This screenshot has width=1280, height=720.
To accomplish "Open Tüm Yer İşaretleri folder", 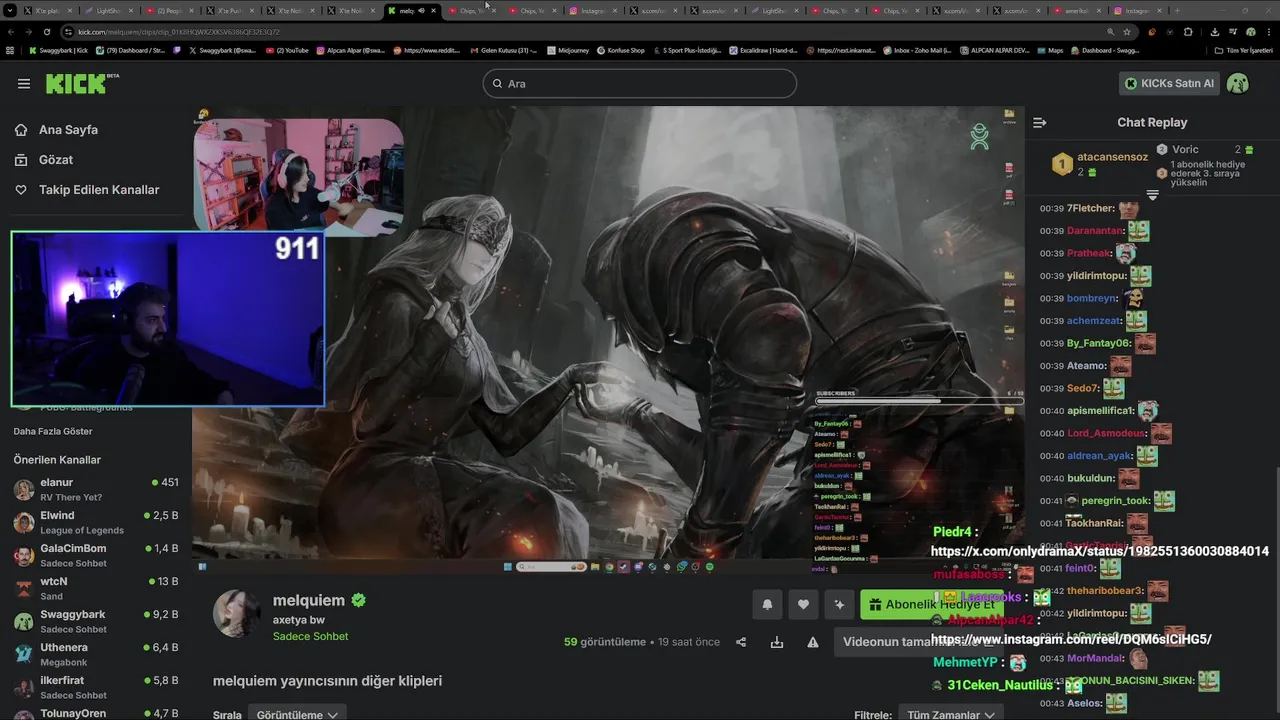I will tap(1244, 50).
